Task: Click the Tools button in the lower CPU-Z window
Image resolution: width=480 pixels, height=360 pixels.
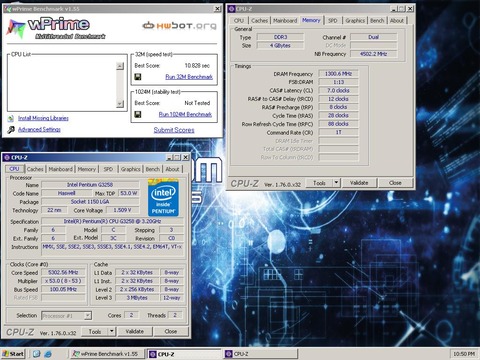Action: coord(95,332)
